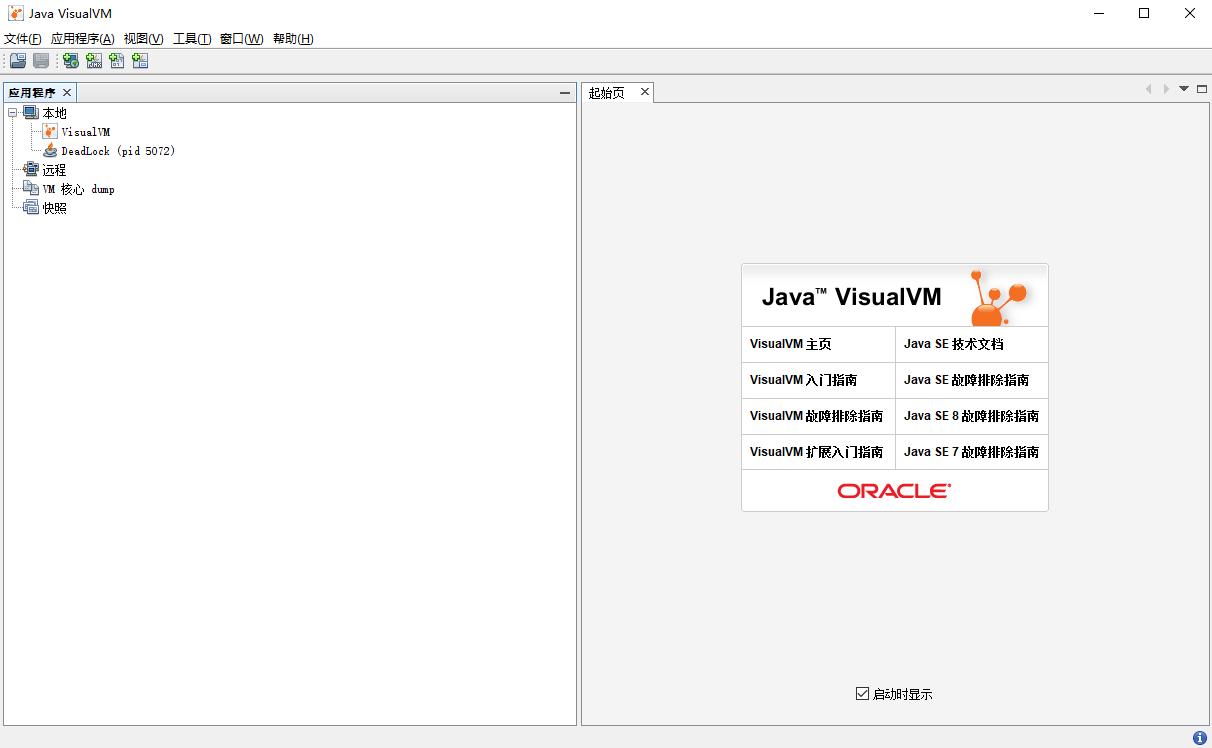The height and width of the screenshot is (748, 1212).
Task: Open the VisualVM 入门指南 link
Action: click(804, 380)
